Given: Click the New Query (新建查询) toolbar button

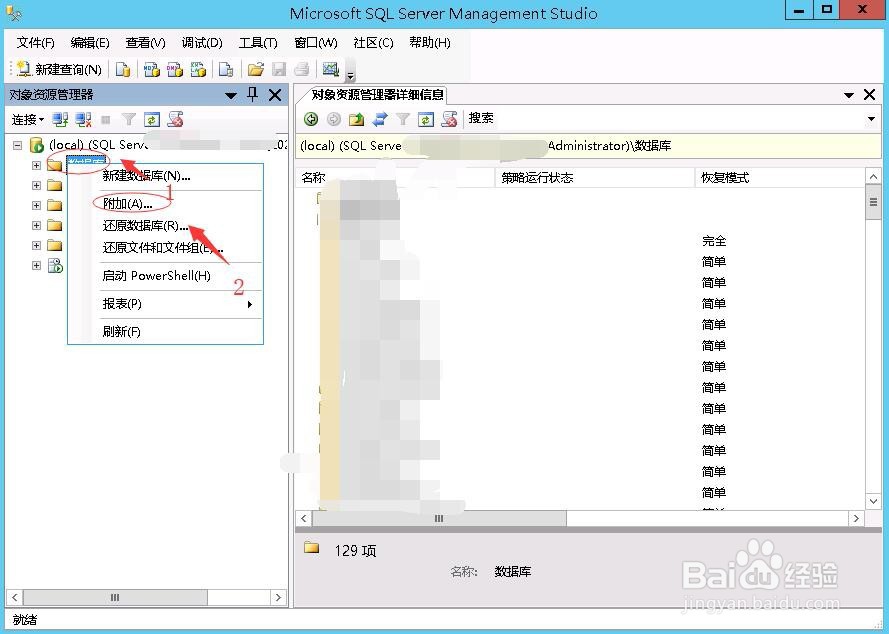Looking at the screenshot, I should (x=60, y=69).
